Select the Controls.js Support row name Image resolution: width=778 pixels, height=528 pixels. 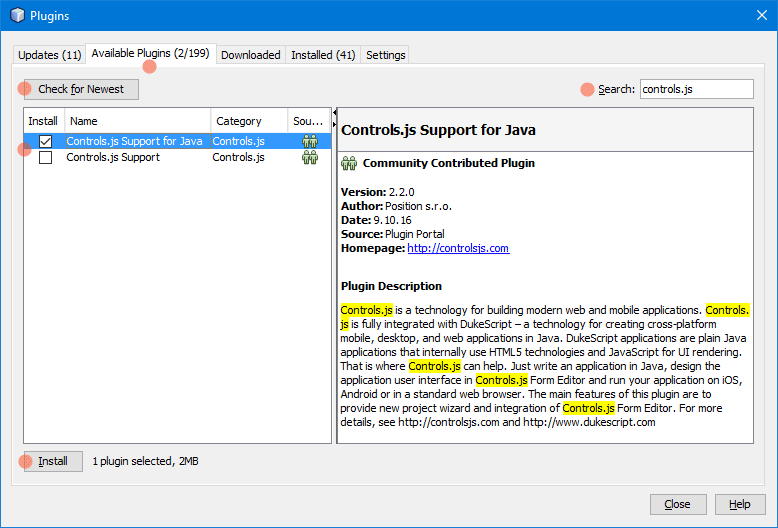(113, 157)
